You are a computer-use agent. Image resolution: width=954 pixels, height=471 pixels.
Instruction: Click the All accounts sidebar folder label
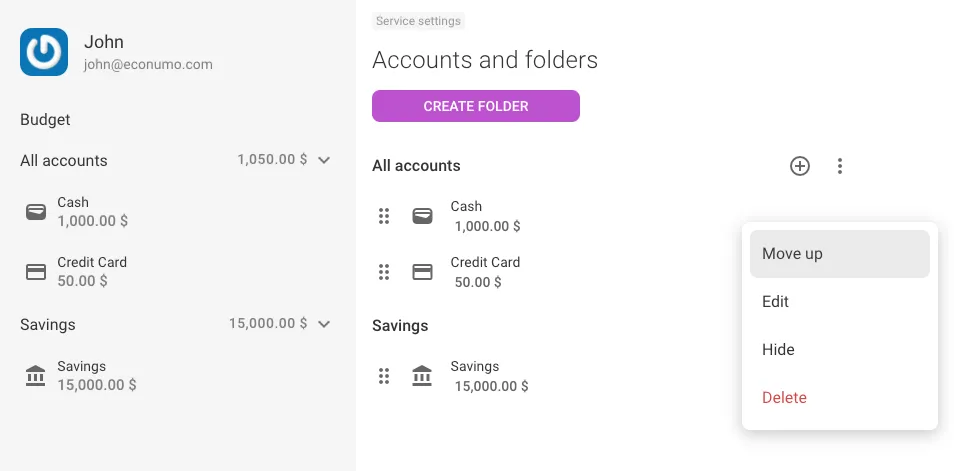[64, 161]
